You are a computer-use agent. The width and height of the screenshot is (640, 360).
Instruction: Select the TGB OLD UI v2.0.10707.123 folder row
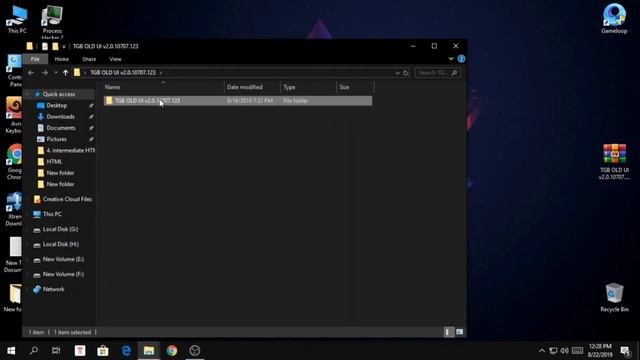coord(238,100)
